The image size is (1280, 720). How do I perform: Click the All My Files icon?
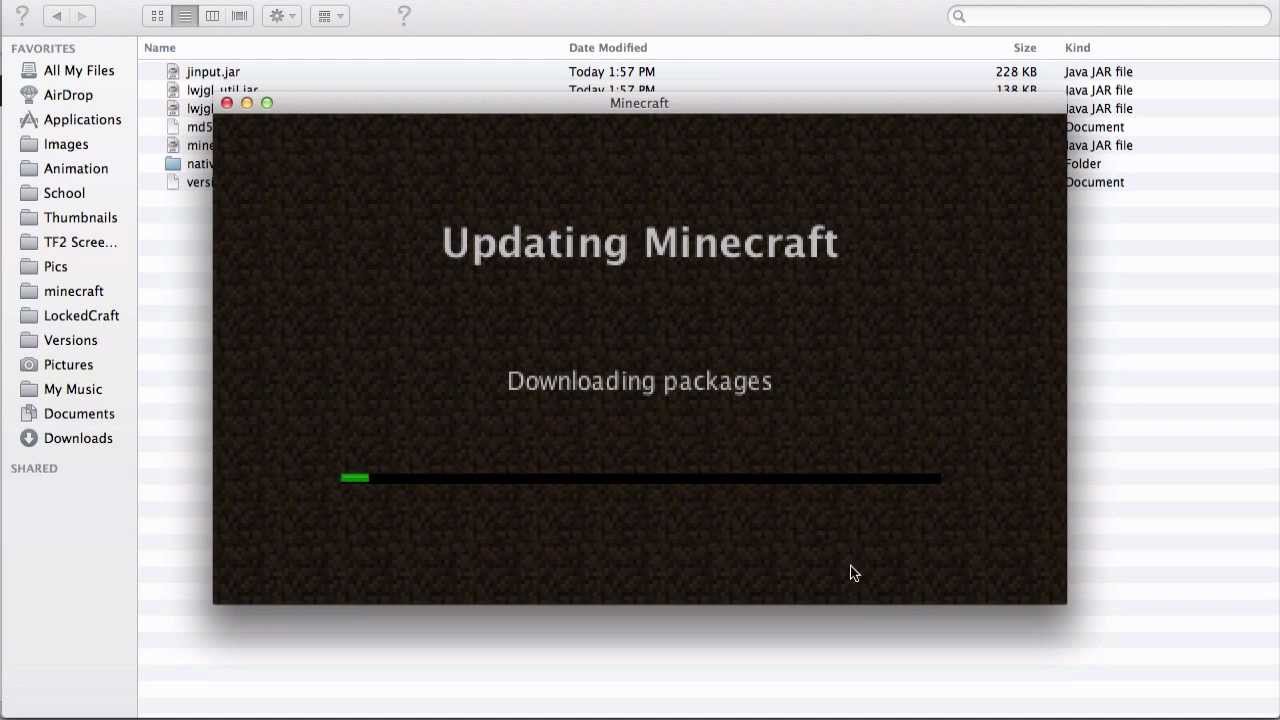coord(28,71)
